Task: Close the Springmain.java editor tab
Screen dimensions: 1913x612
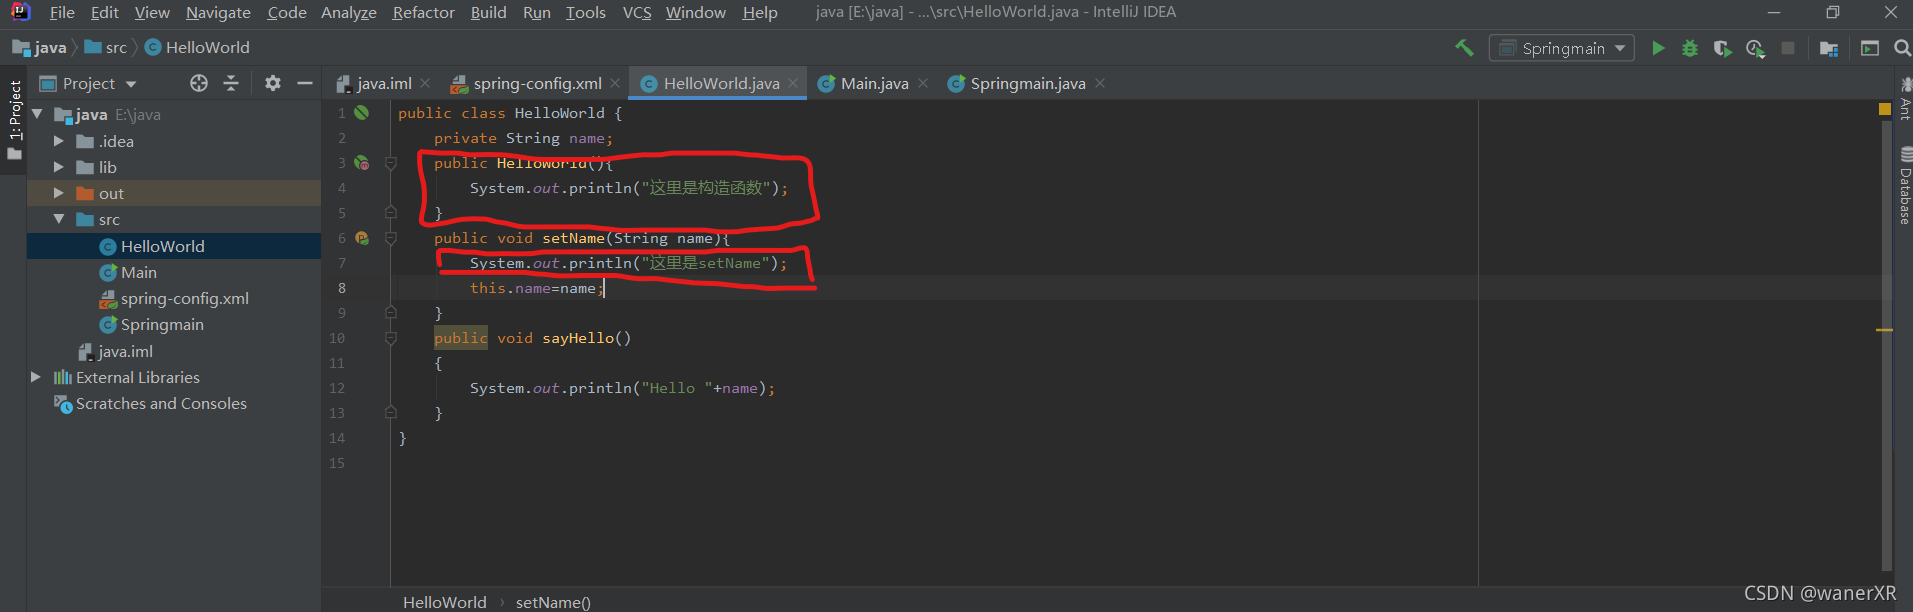Action: click(x=1100, y=83)
